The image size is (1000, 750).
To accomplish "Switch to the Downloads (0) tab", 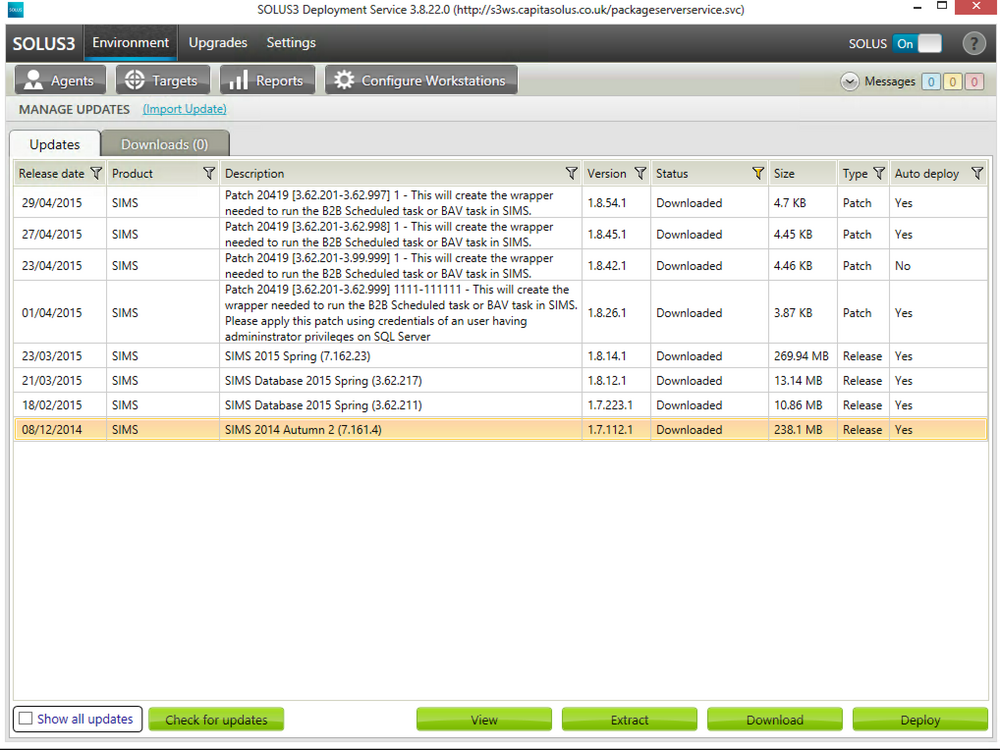I will [x=165, y=144].
